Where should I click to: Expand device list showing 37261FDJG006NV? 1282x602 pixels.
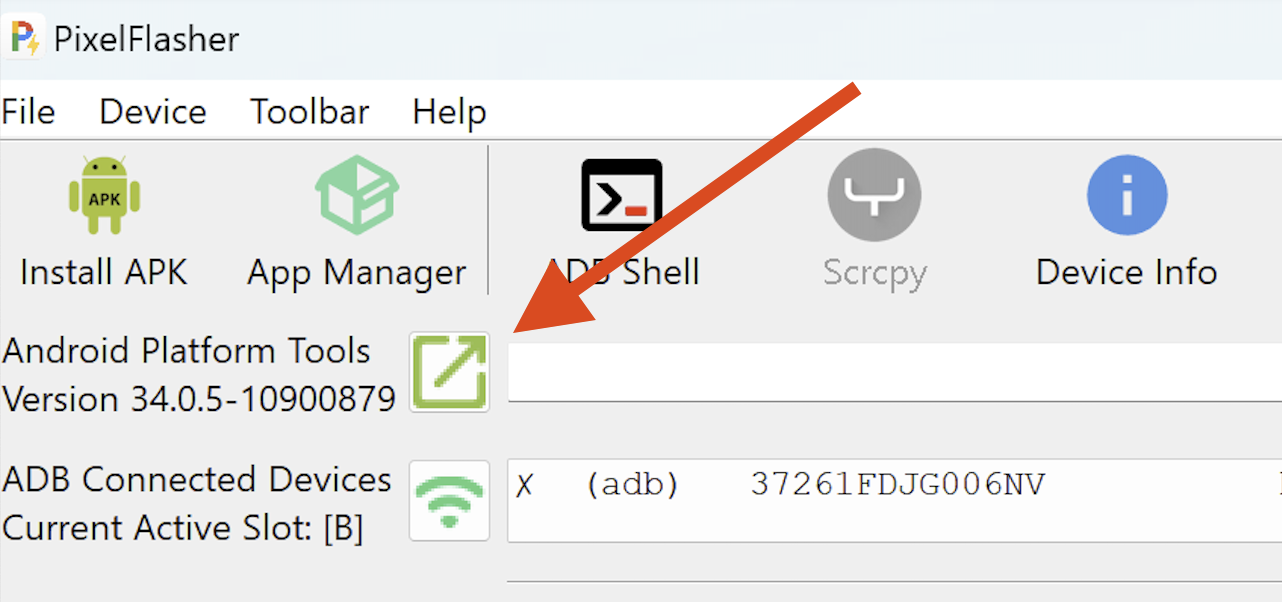click(894, 500)
